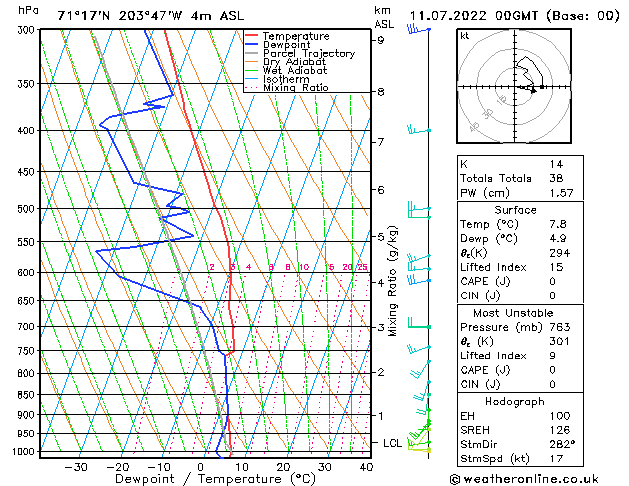
Task: Click the 300 pressure level label
Action: click(27, 30)
